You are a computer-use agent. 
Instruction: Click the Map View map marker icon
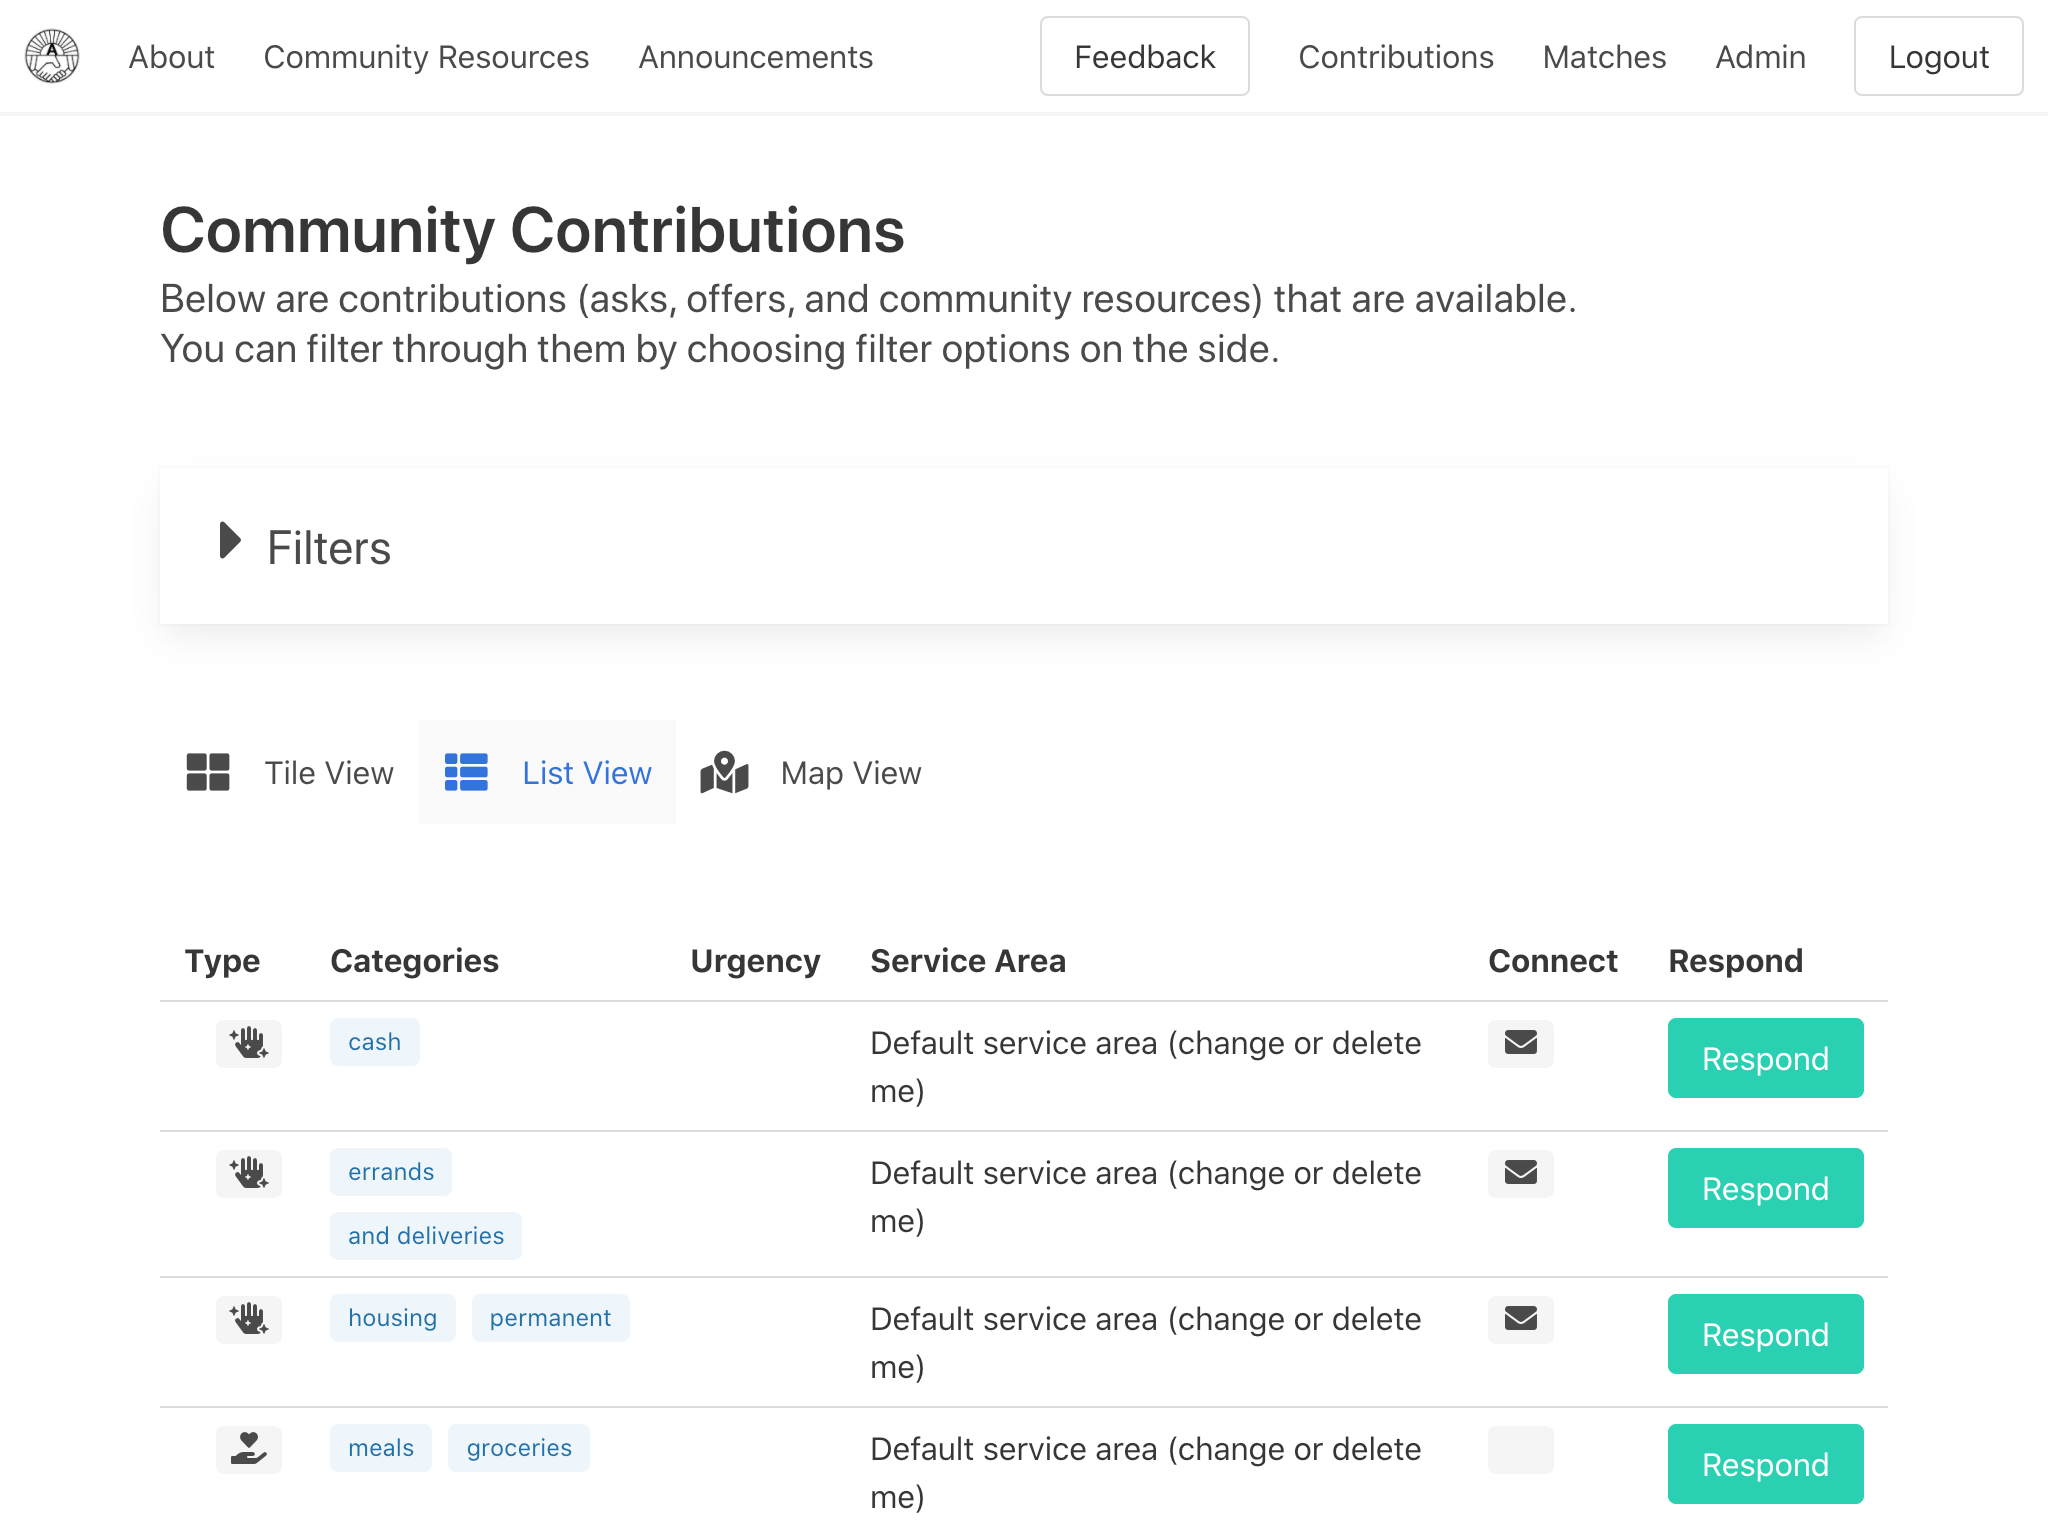click(725, 772)
